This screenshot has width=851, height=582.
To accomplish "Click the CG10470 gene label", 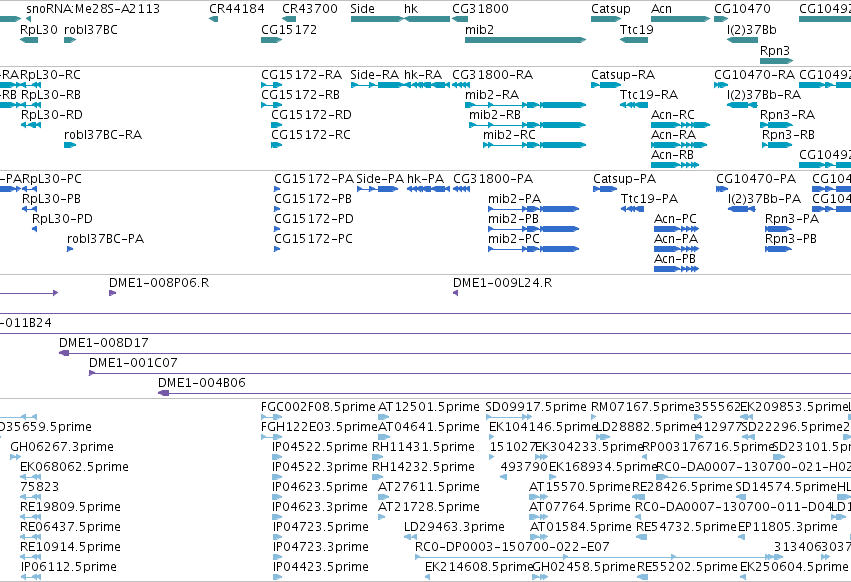I will click(x=742, y=9).
